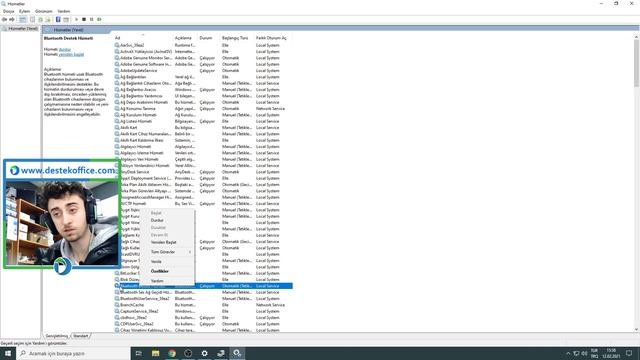The image size is (640, 360).
Task: Open the Dosya menu
Action: (9, 11)
